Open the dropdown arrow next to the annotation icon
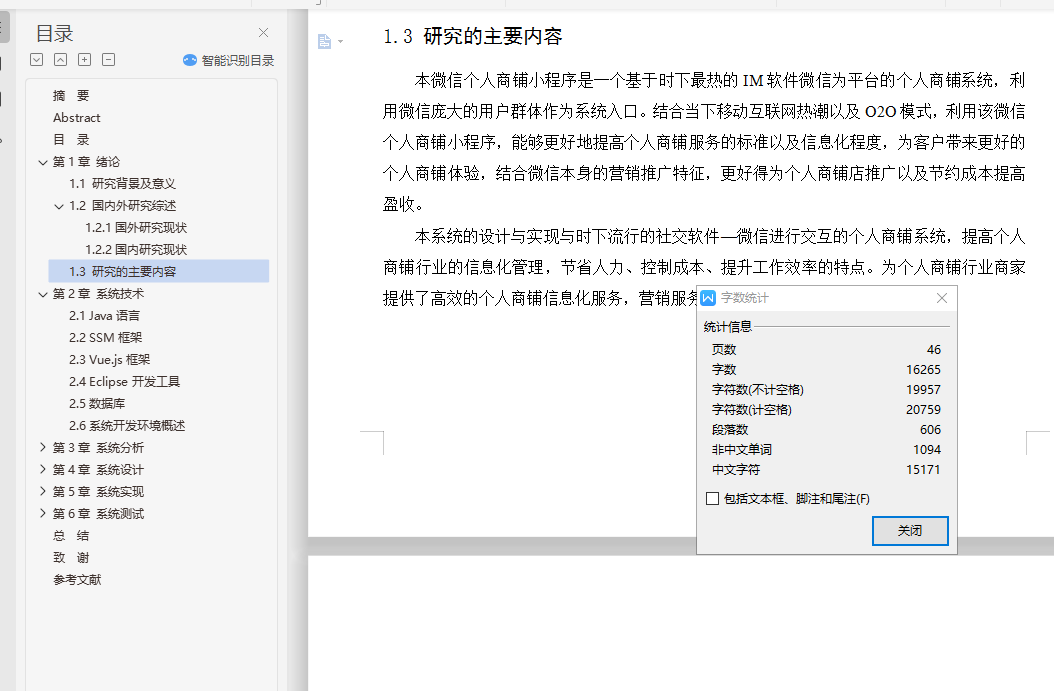The image size is (1054, 691). click(340, 40)
